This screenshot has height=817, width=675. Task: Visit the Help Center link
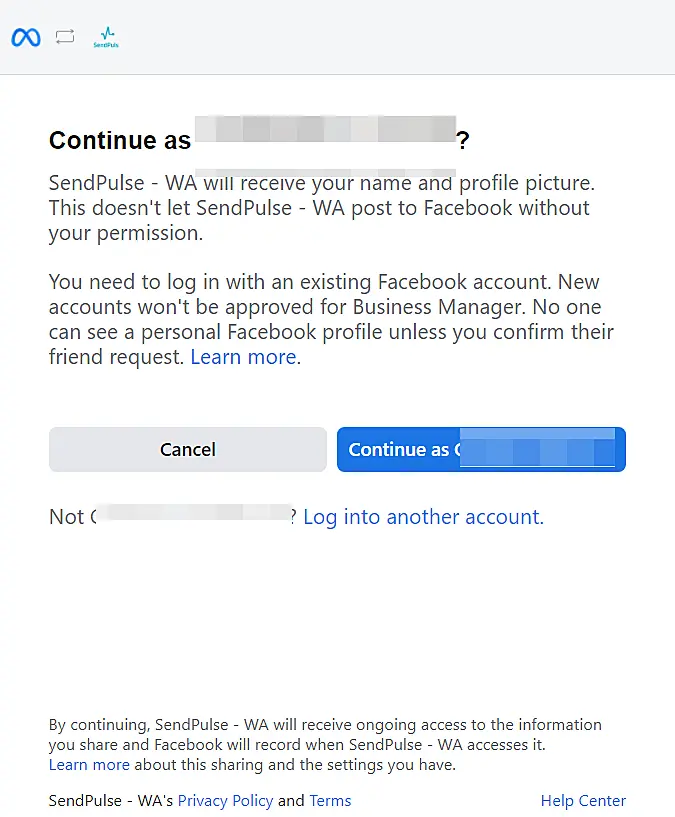[583, 801]
